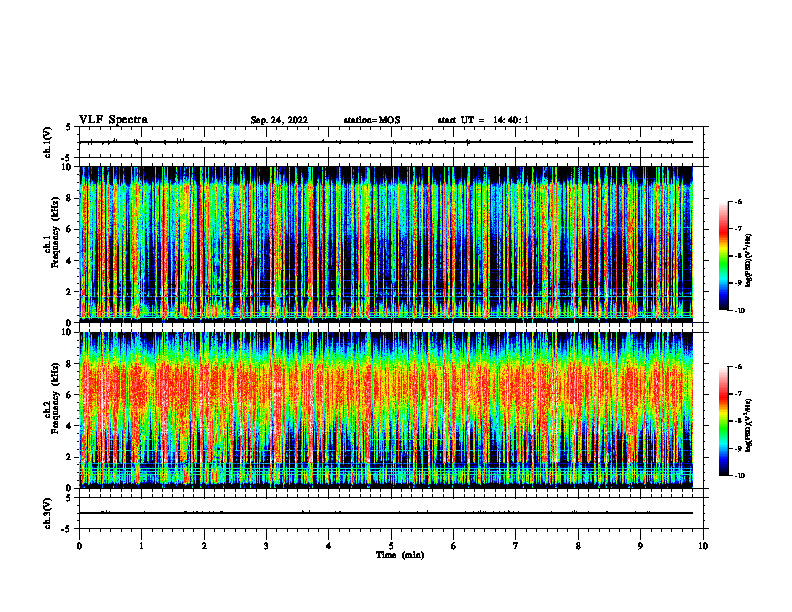
Task: Click the ch.1 spectrogram color scale bar
Action: [x=724, y=256]
